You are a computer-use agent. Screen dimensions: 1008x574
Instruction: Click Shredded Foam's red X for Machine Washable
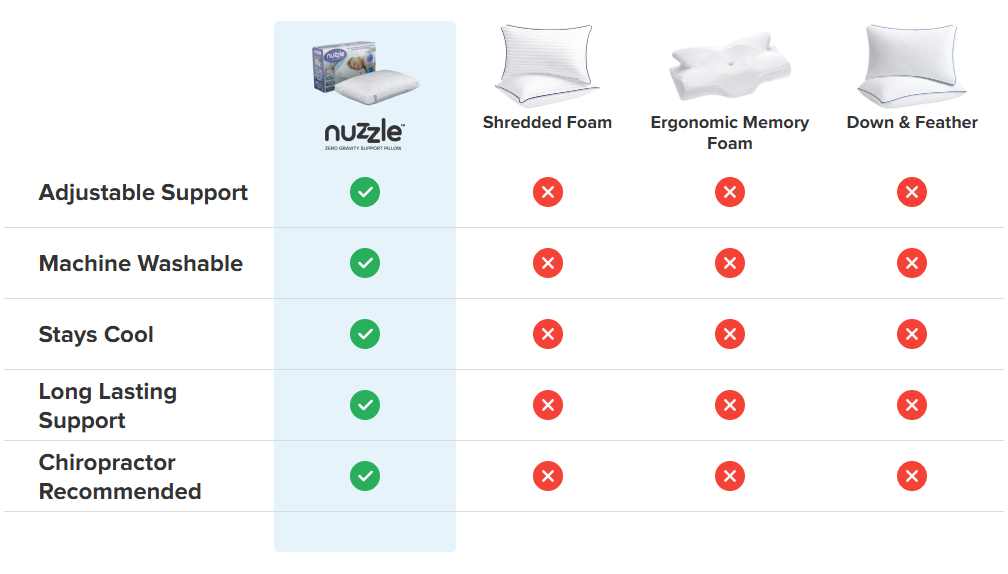pyautogui.click(x=547, y=263)
